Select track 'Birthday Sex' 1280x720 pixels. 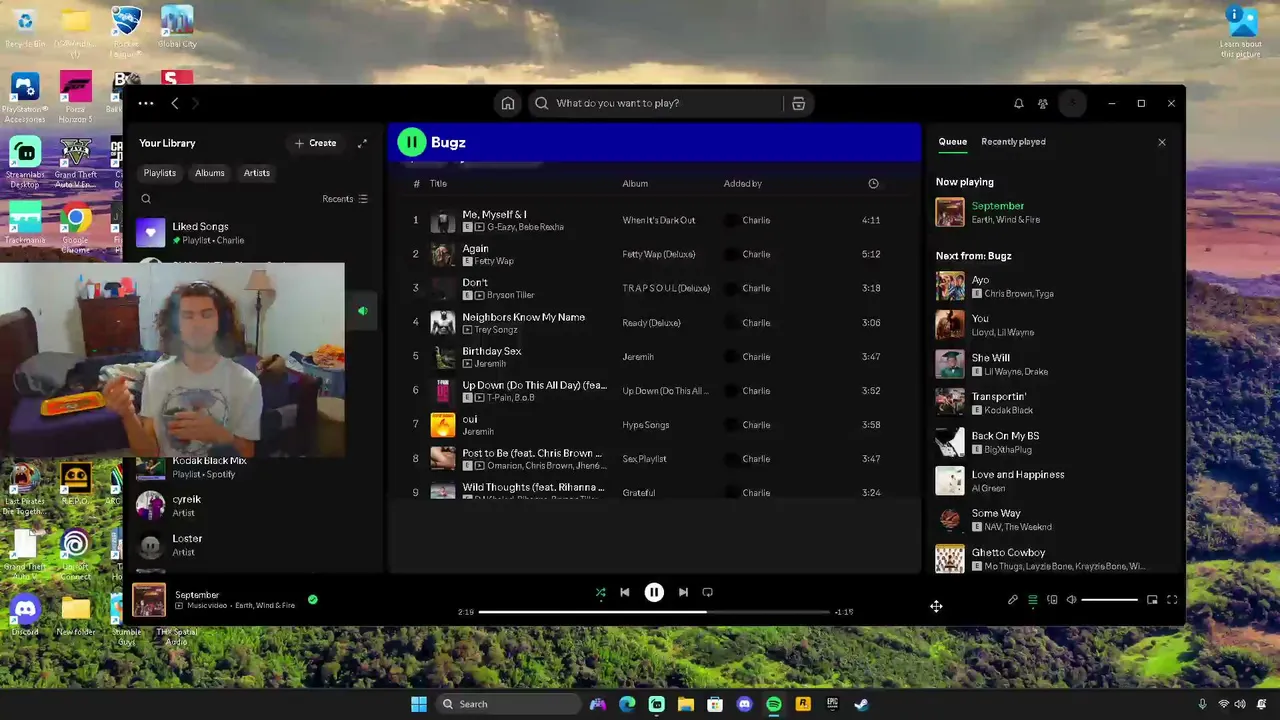click(654, 356)
